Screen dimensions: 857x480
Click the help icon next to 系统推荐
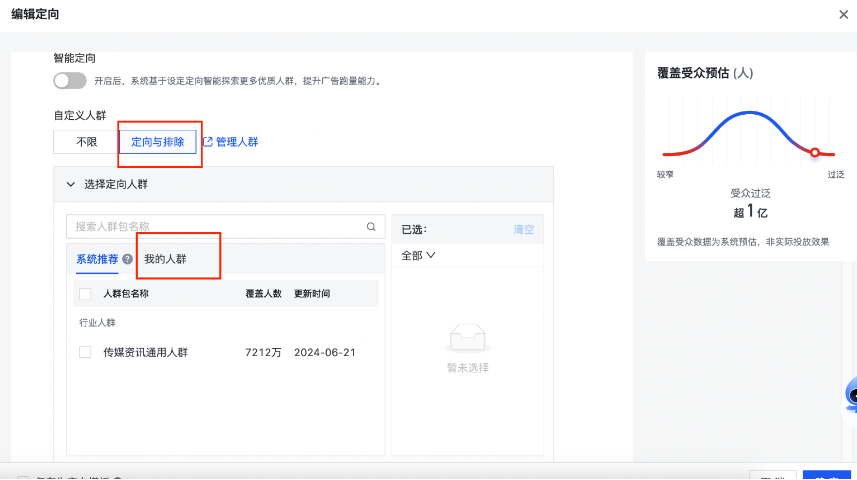[x=127, y=259]
